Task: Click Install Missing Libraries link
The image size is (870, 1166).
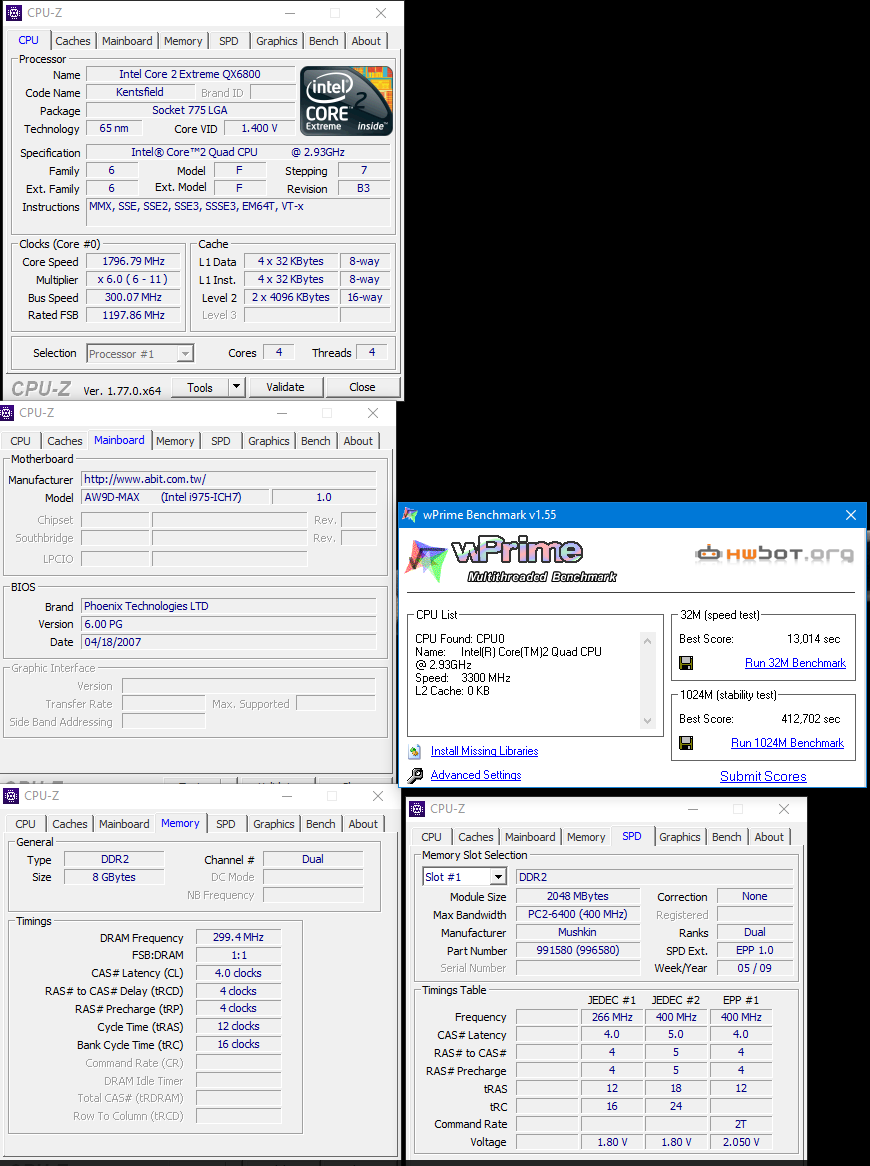Action: click(x=484, y=751)
